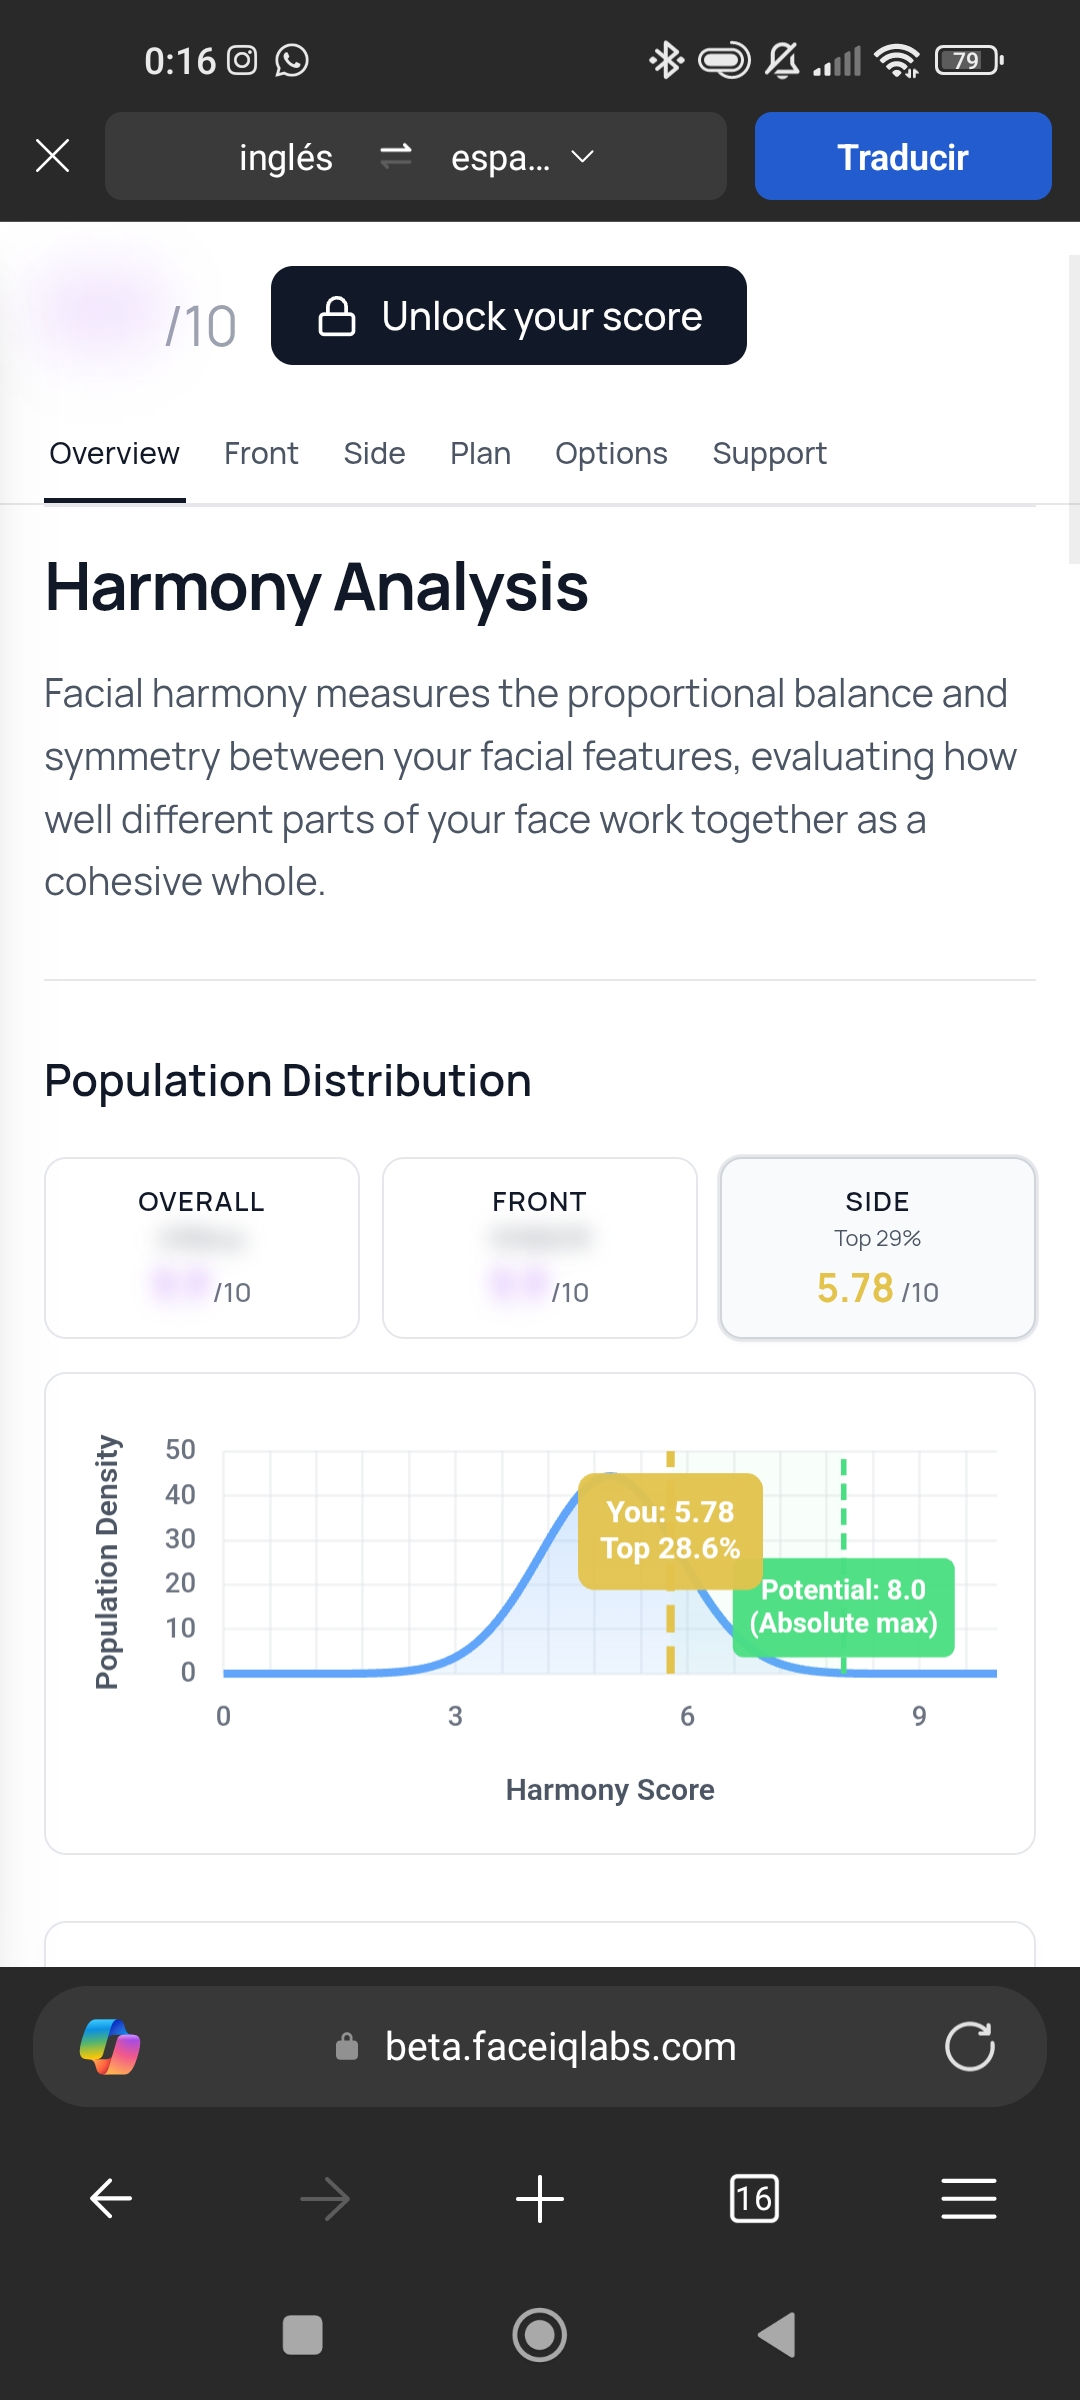Click Unlock your score button
Viewport: 1080px width, 2400px height.
click(508, 316)
